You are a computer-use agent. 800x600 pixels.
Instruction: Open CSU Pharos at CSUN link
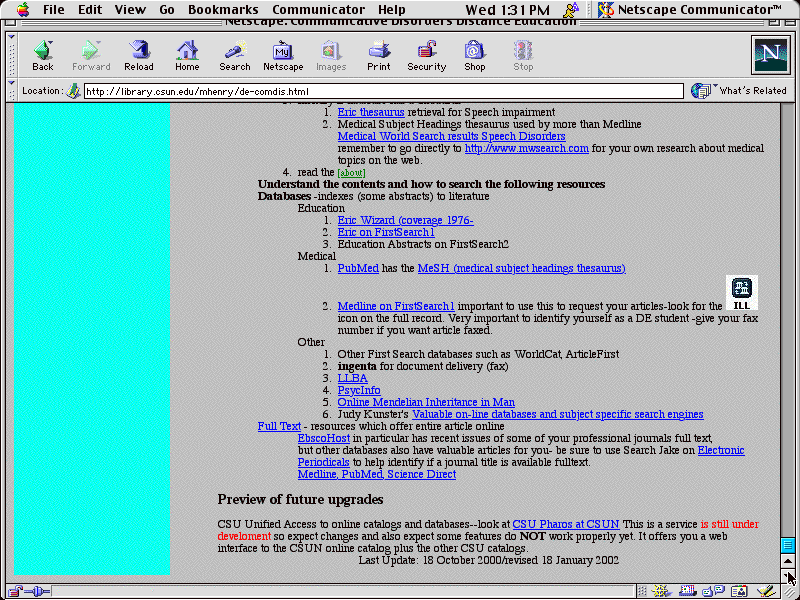point(566,524)
